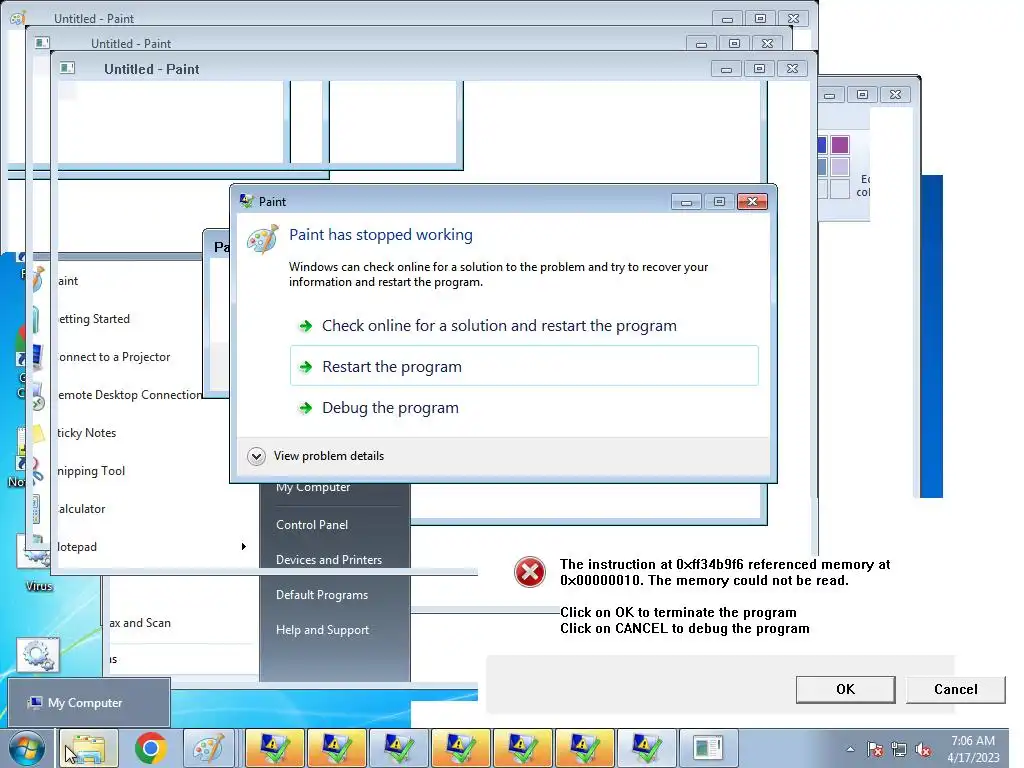1024x768 pixels.
Task: Pick the light lavender color swatch
Action: [x=840, y=167]
